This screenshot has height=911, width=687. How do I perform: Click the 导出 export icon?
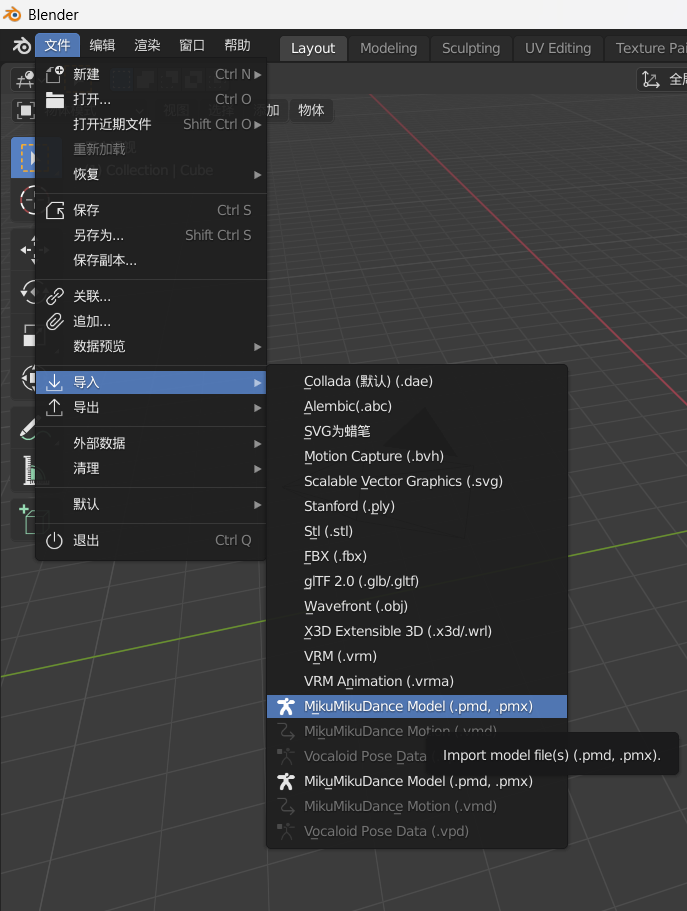55,407
